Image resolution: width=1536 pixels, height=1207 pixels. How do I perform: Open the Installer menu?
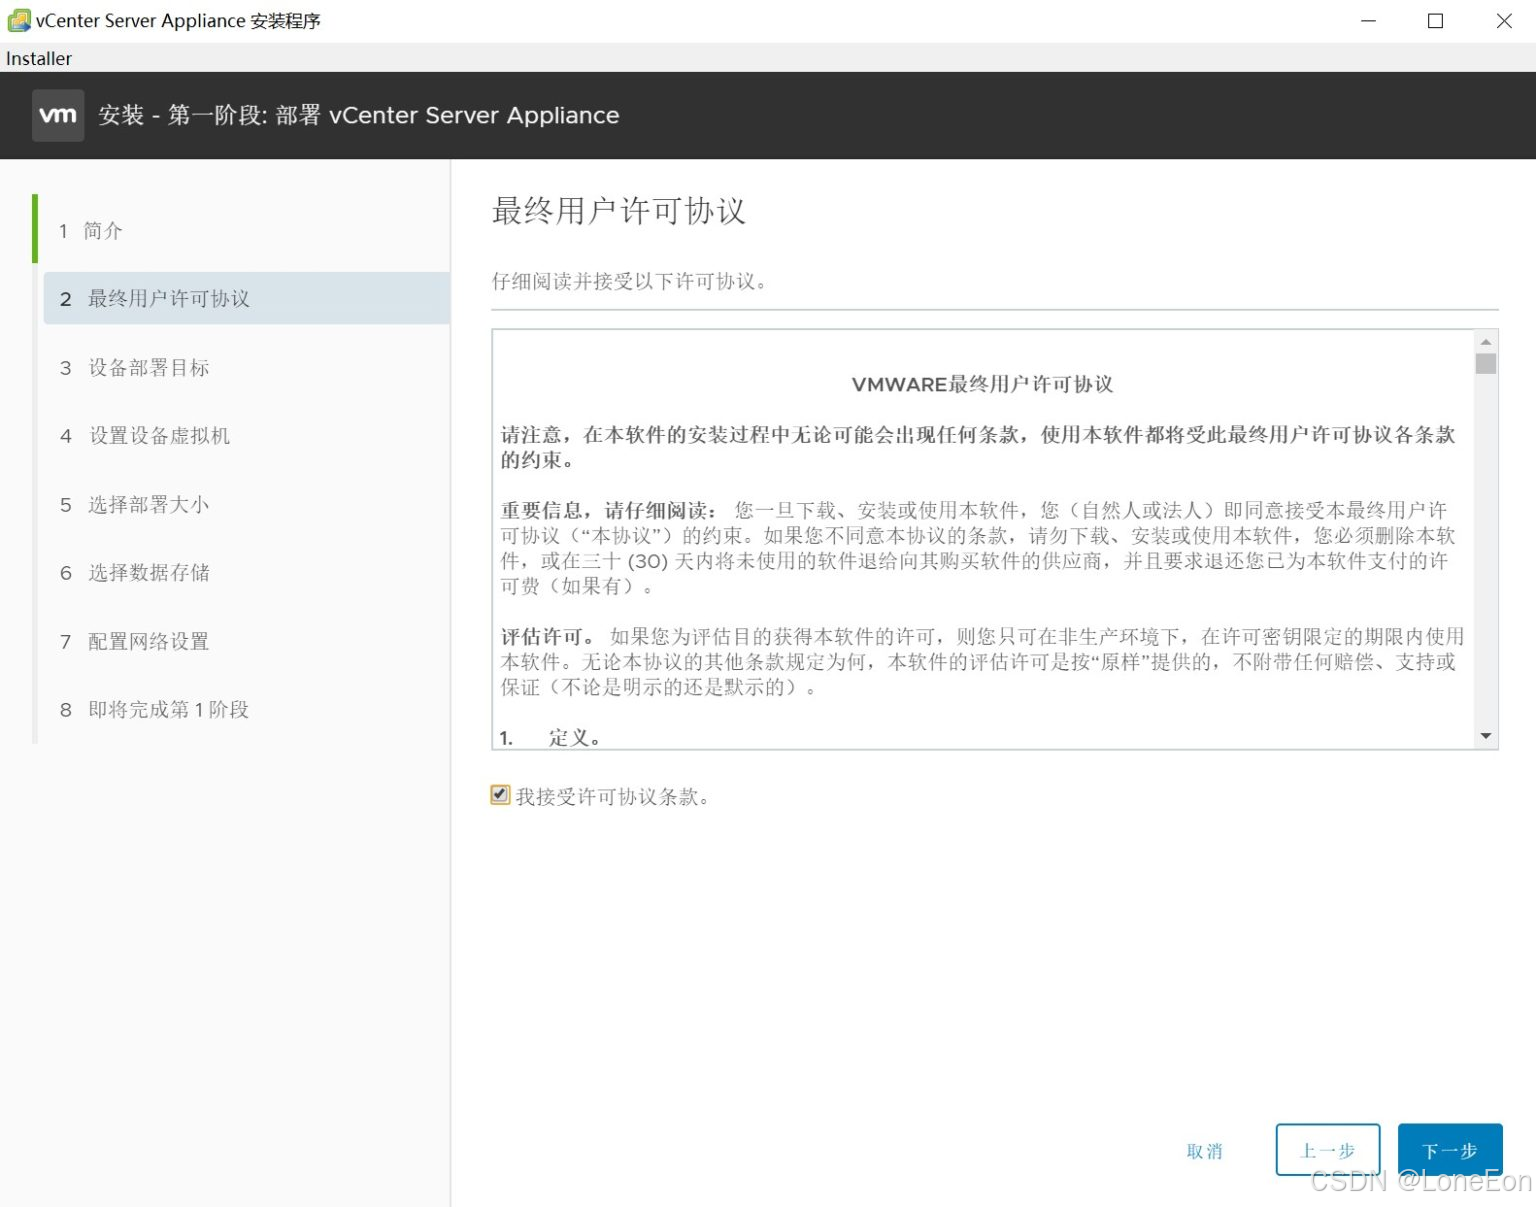pos(38,58)
